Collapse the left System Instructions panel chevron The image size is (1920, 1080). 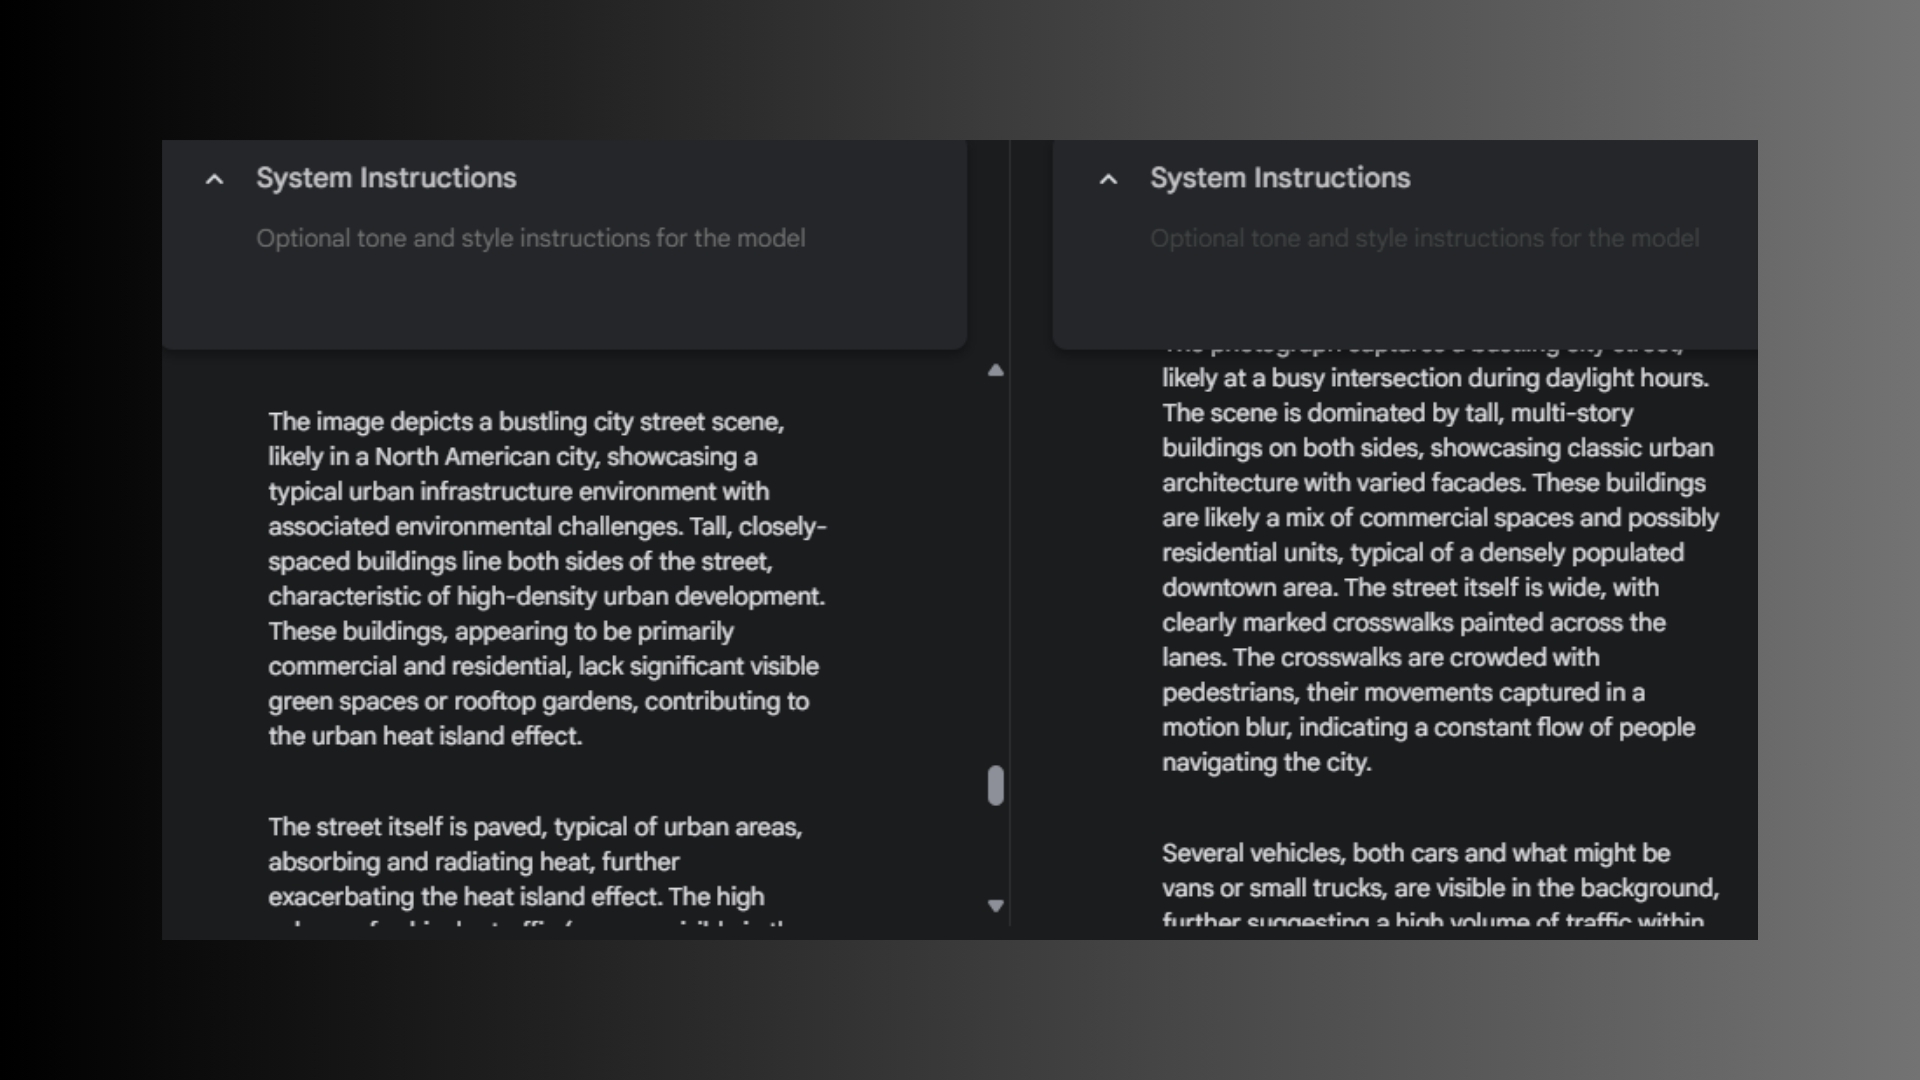point(214,180)
